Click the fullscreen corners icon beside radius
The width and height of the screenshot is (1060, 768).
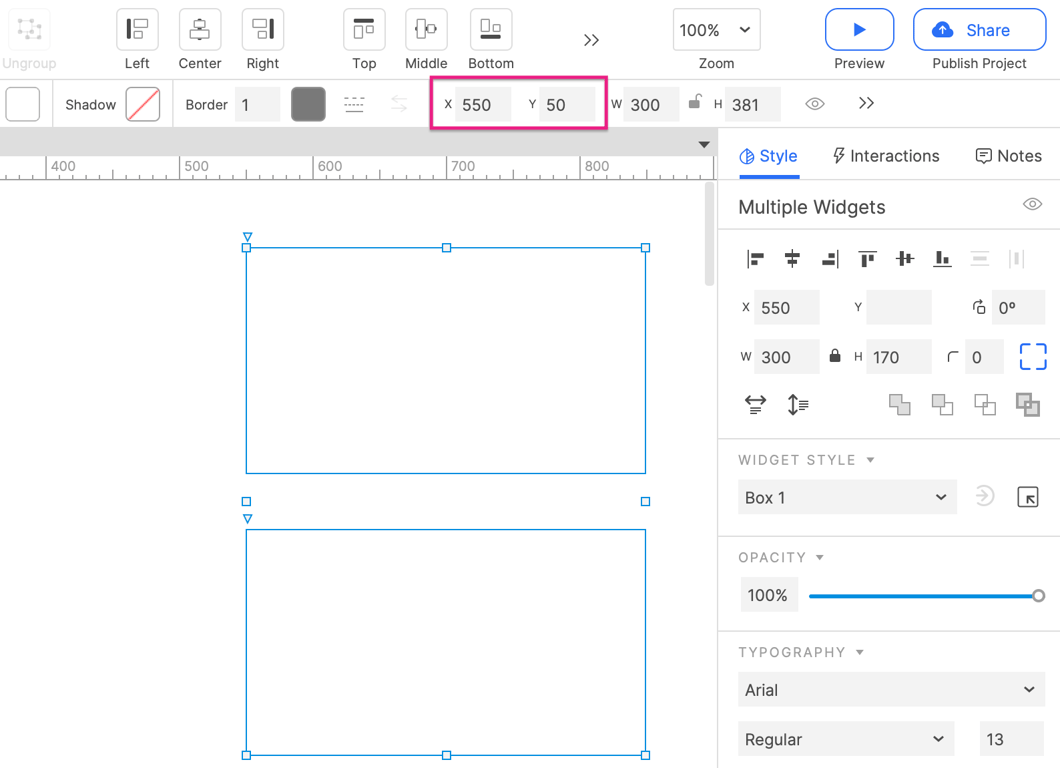(x=1032, y=357)
